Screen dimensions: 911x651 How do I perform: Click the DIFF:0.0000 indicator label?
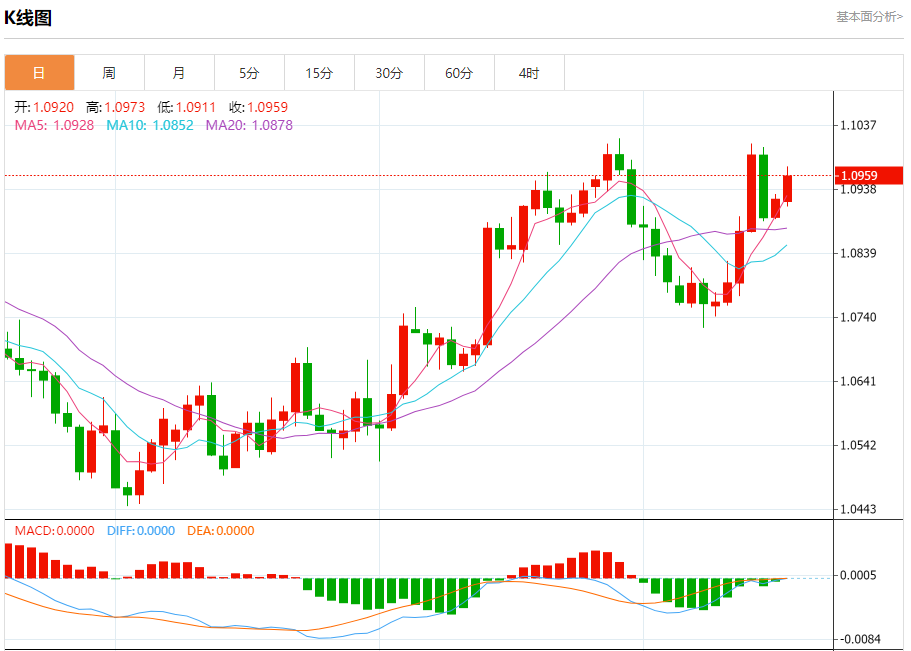pos(141,531)
